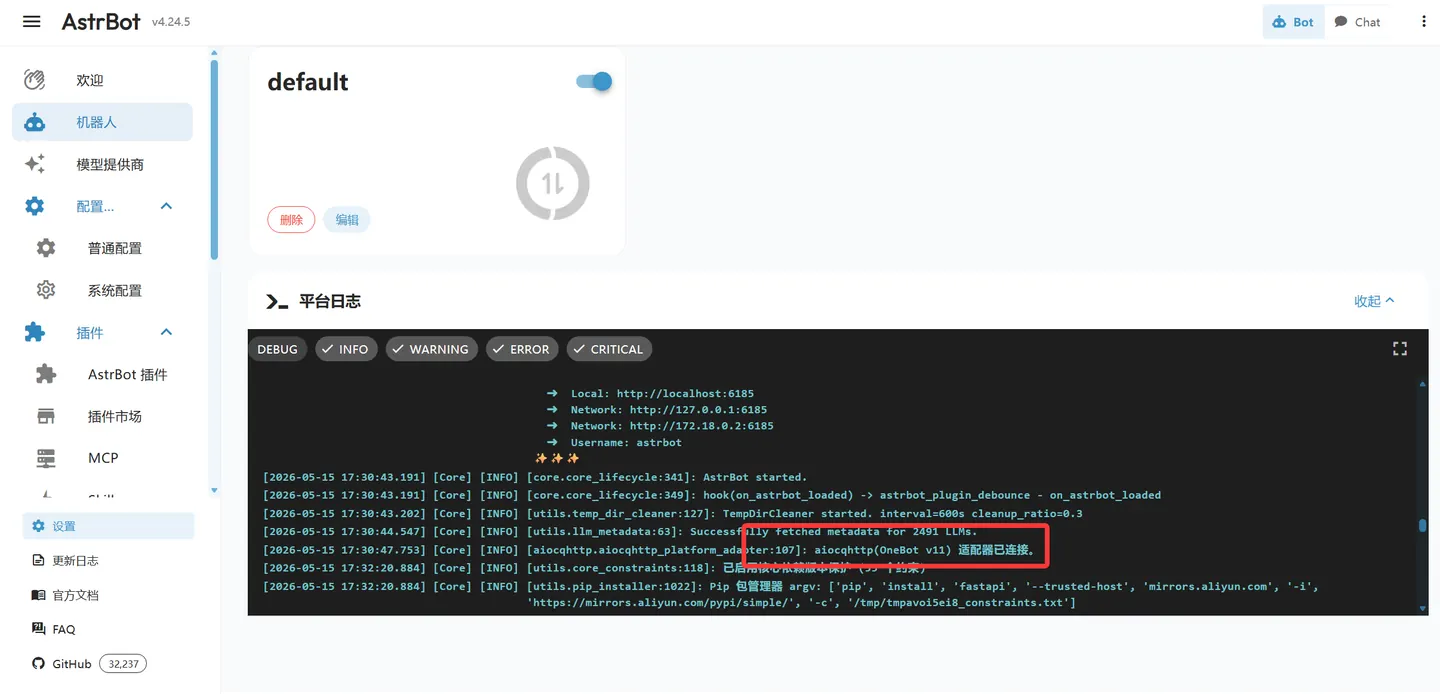Expand log console to fullscreen
The width and height of the screenshot is (1440, 694).
tap(1400, 349)
